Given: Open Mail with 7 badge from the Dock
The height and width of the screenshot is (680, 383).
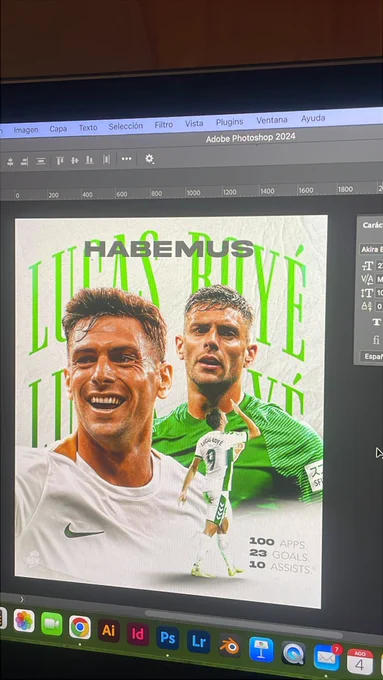Looking at the screenshot, I should click(327, 657).
